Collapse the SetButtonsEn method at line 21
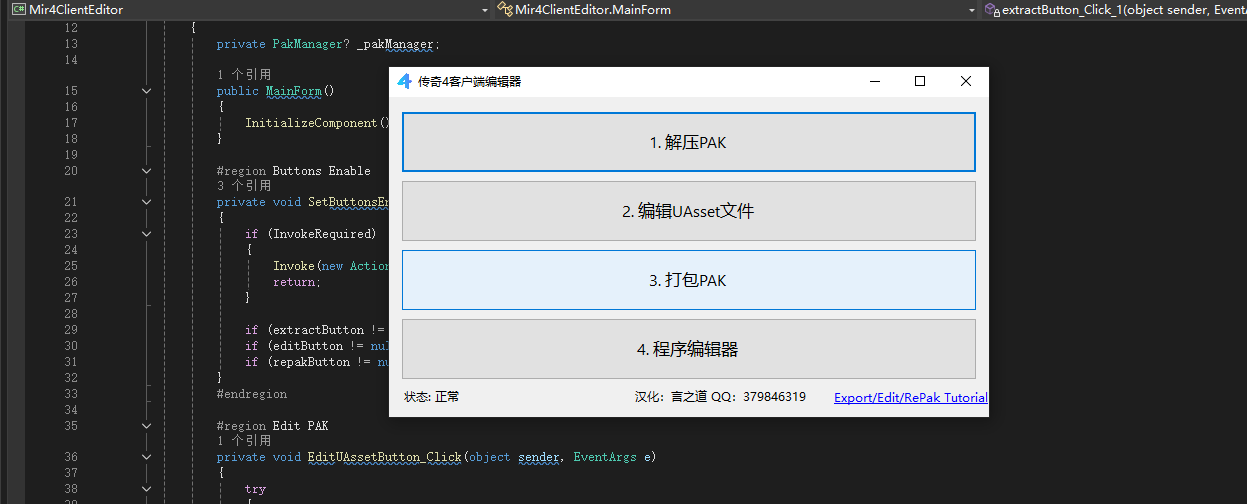Viewport: 1247px width, 504px height. 147,202
